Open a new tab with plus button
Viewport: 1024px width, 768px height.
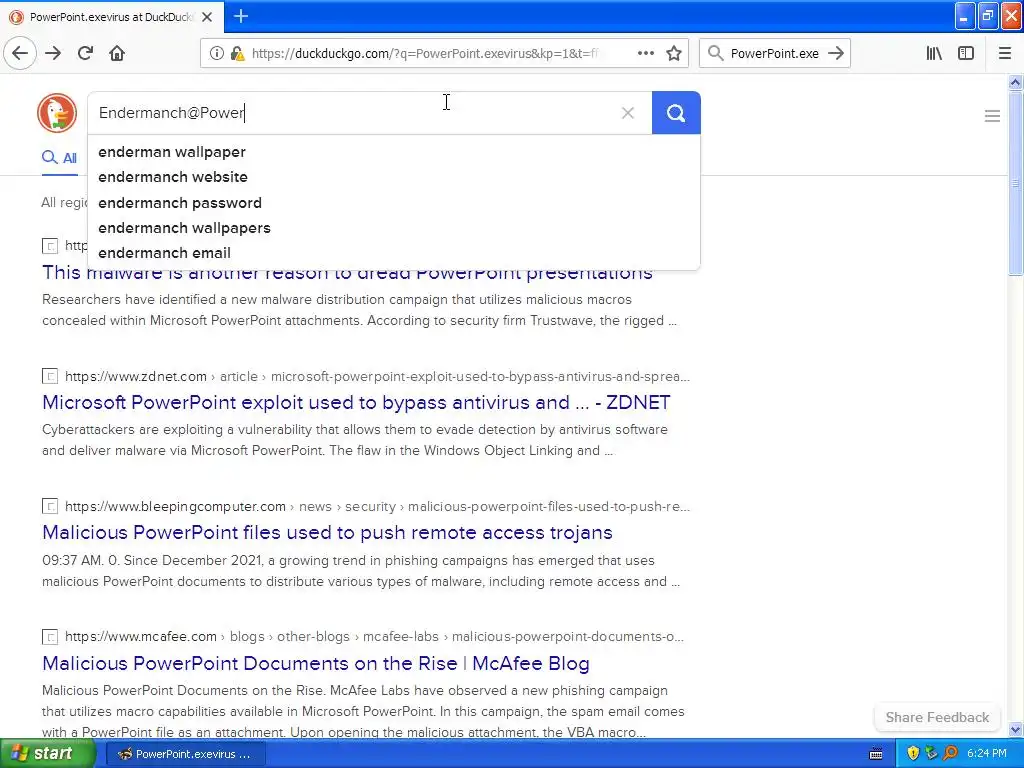pyautogui.click(x=241, y=16)
